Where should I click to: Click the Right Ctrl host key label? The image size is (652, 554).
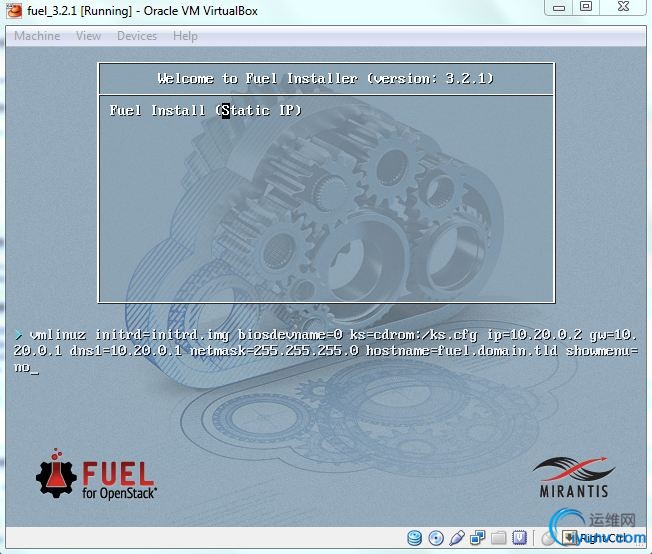[603, 538]
